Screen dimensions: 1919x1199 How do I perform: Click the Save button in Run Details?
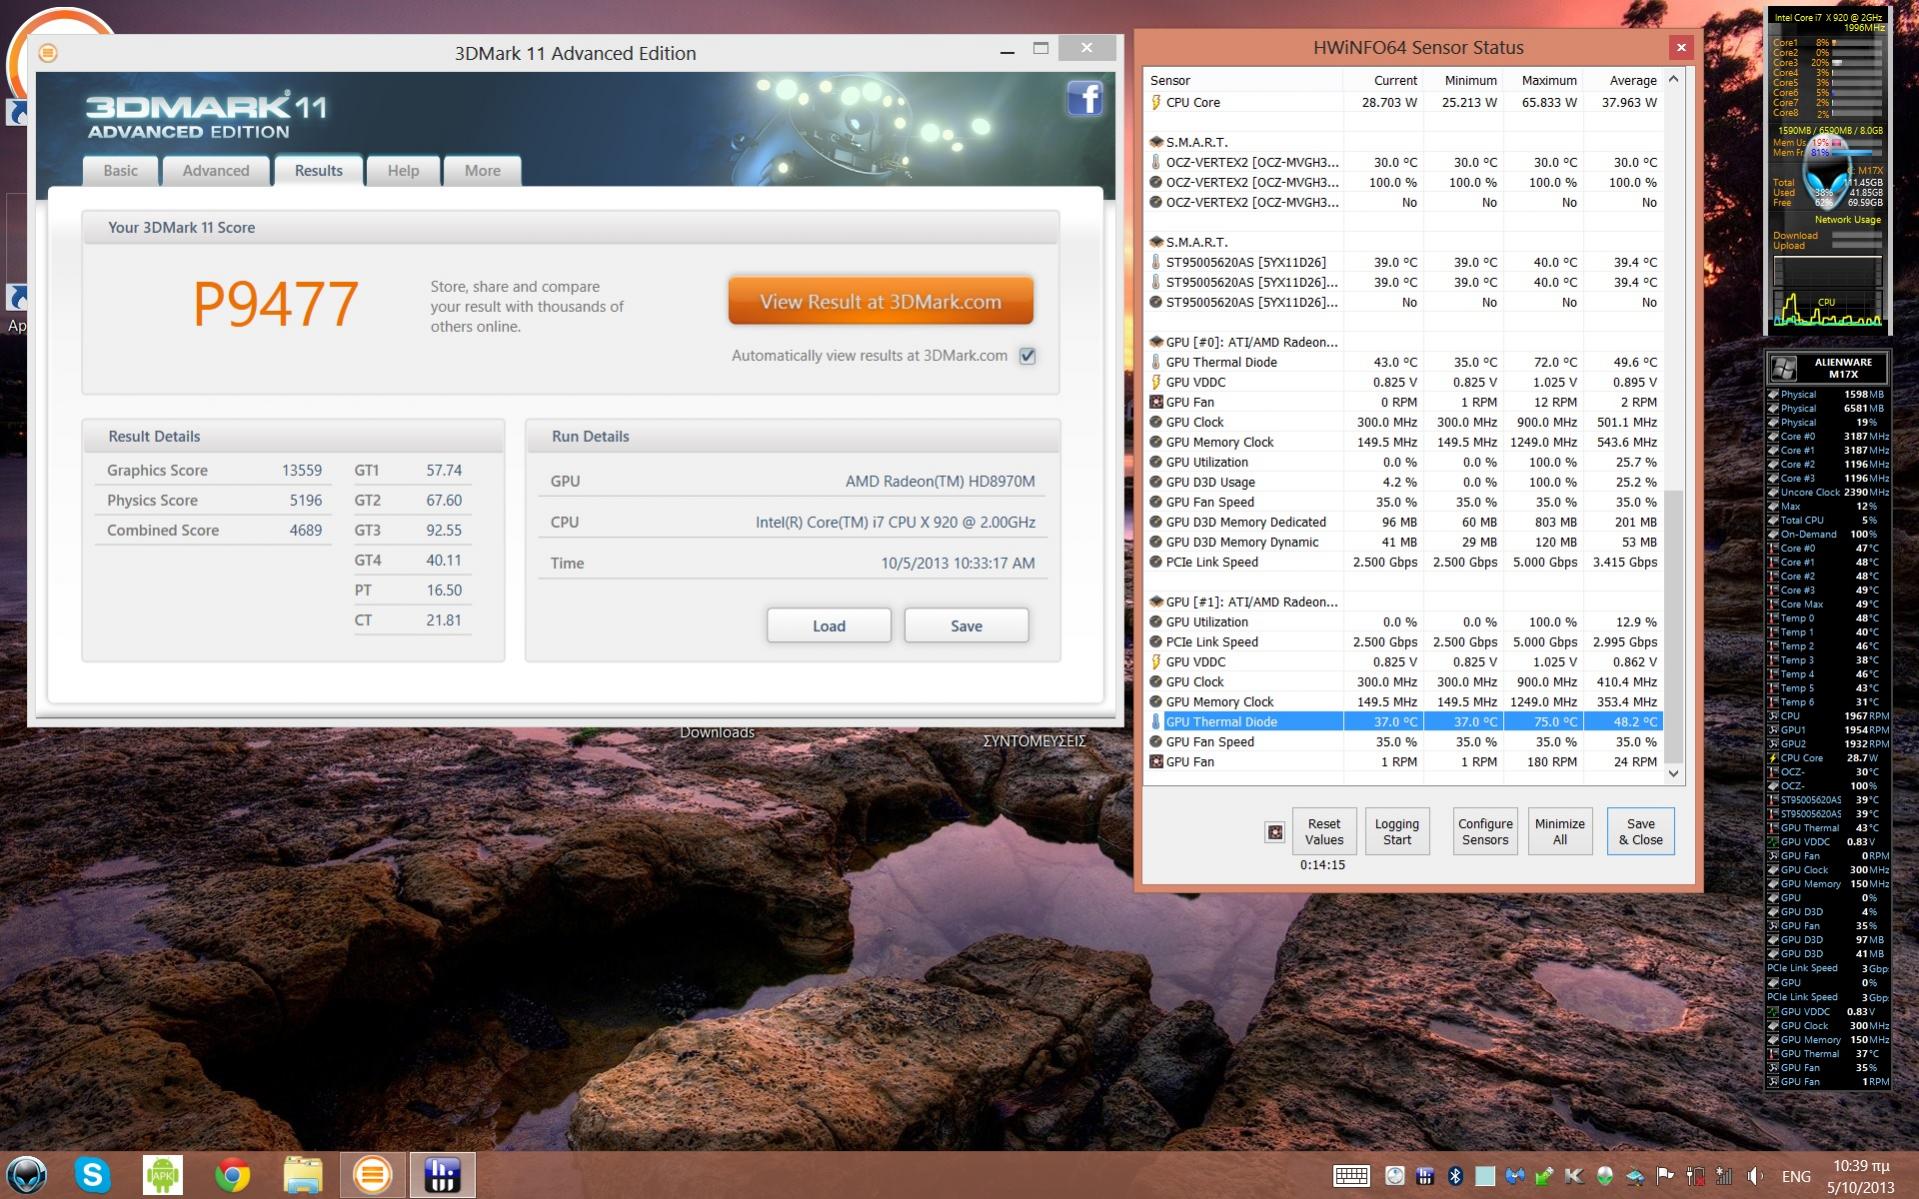966,626
